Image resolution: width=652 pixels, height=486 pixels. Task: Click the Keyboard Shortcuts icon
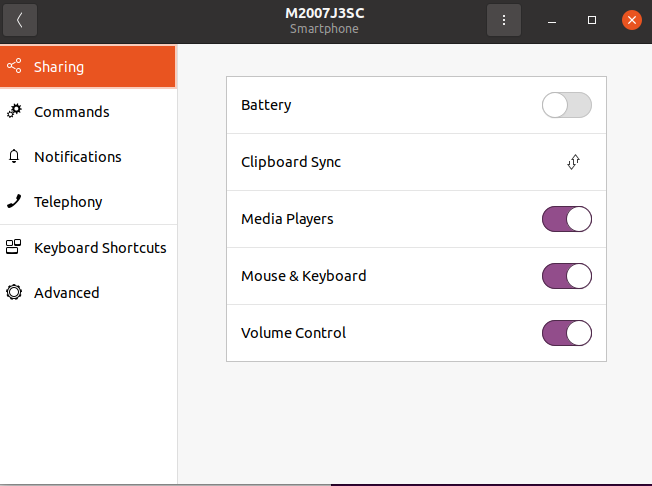14,248
